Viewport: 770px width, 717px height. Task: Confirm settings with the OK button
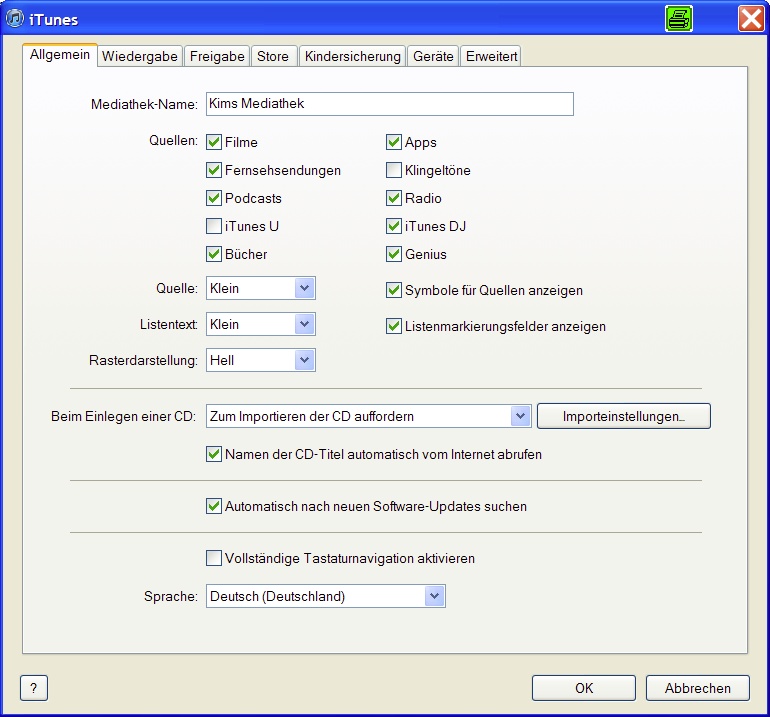(x=583, y=688)
